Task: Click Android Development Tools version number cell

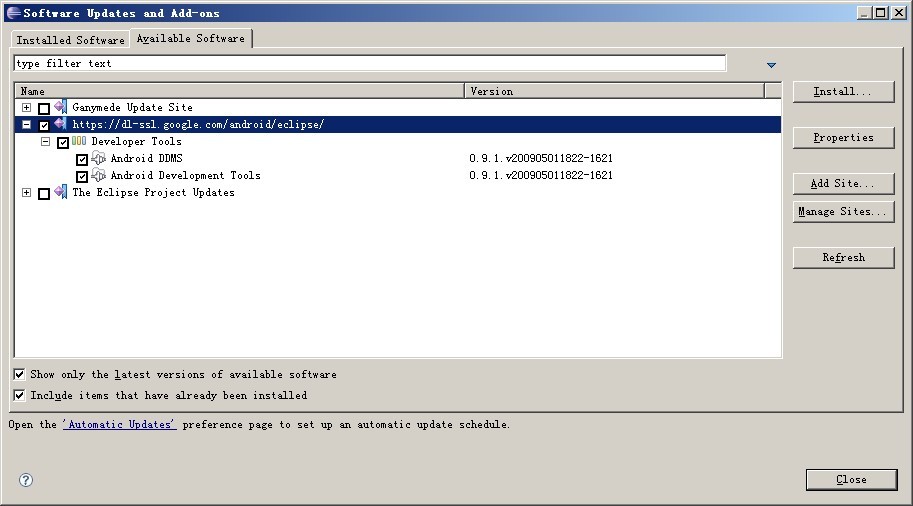Action: coord(541,175)
